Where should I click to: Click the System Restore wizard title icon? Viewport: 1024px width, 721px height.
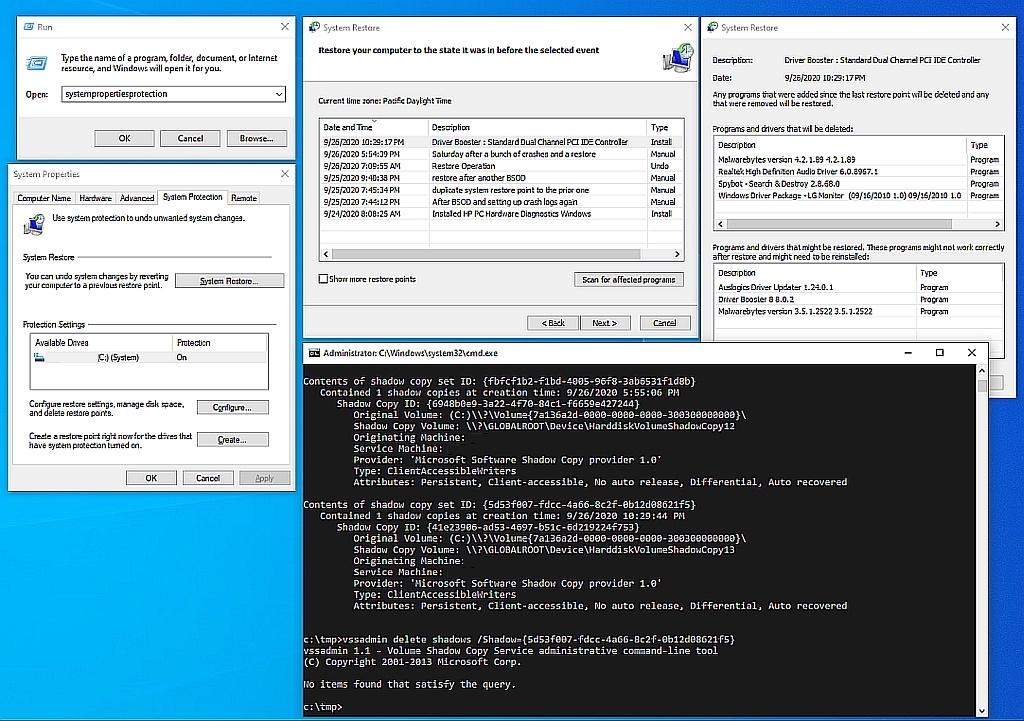coord(314,27)
